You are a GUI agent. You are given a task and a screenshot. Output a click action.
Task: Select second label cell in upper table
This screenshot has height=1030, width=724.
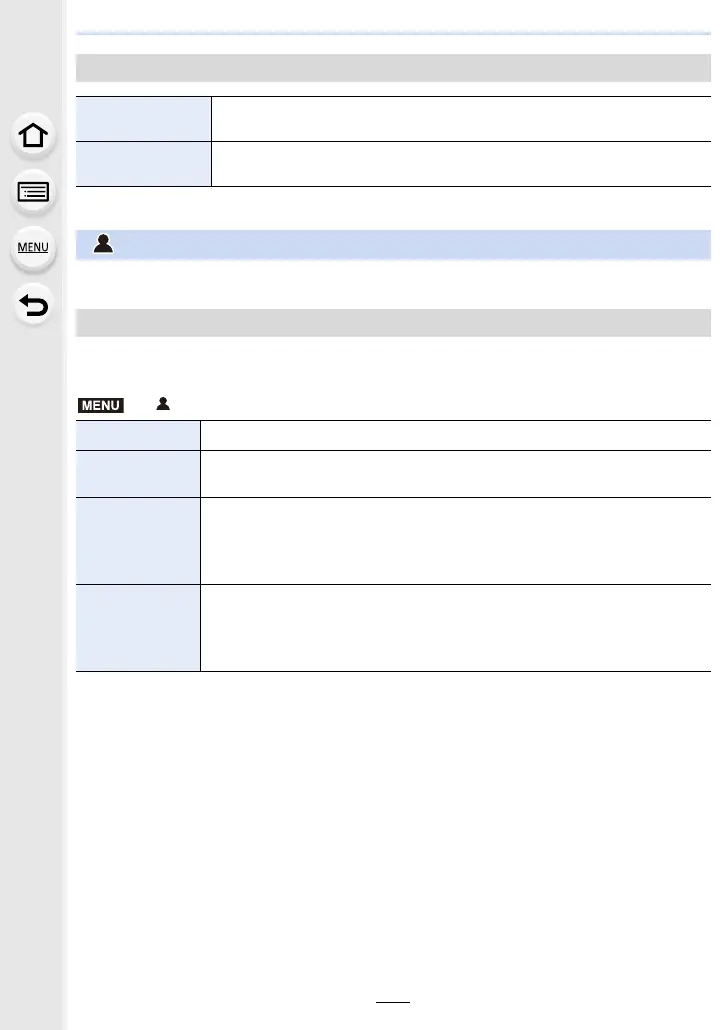(143, 164)
